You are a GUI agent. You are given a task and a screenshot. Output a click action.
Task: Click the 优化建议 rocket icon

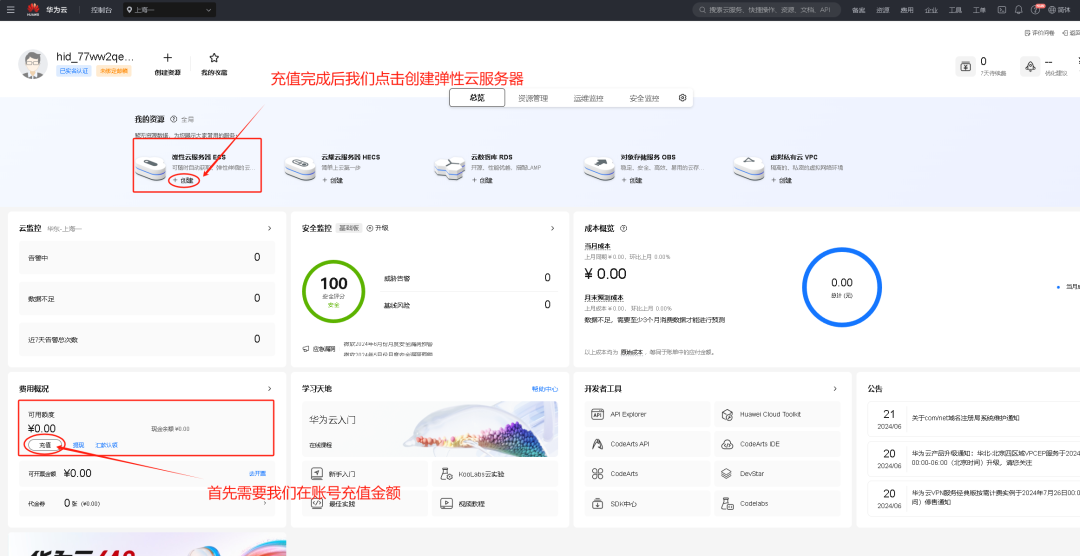point(1030,67)
